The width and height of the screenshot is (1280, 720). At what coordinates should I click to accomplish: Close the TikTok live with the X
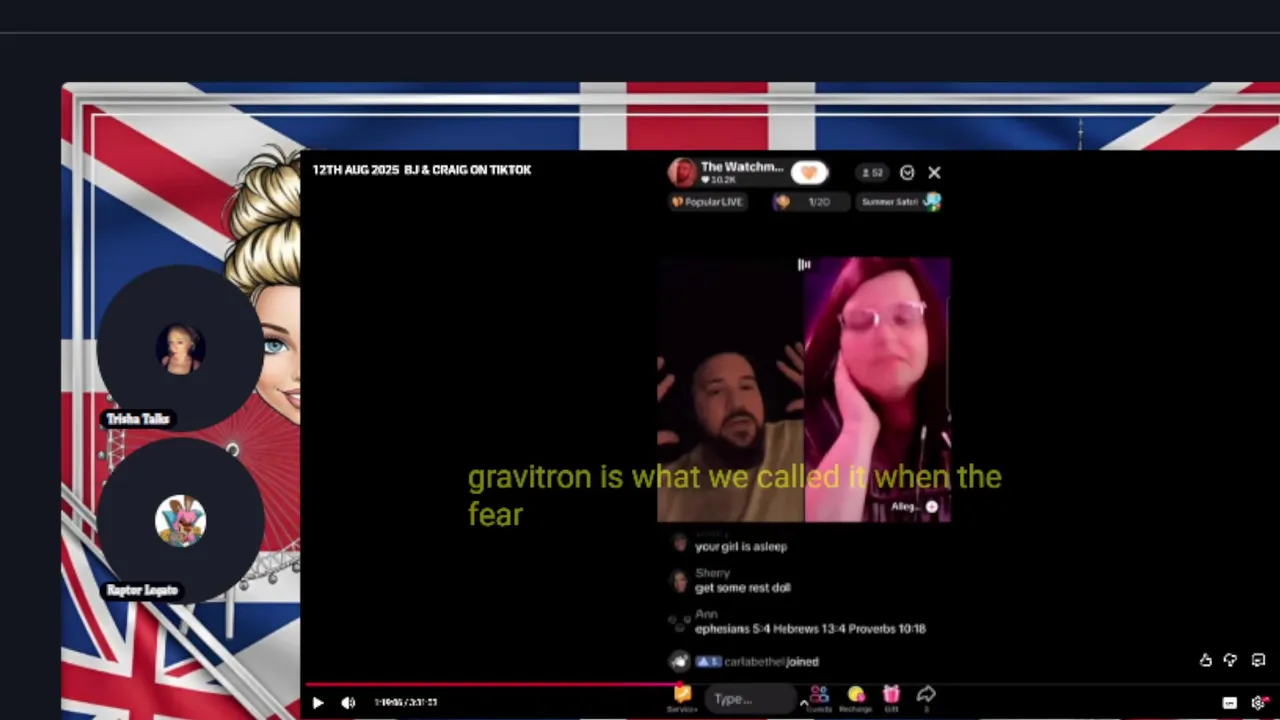[934, 173]
